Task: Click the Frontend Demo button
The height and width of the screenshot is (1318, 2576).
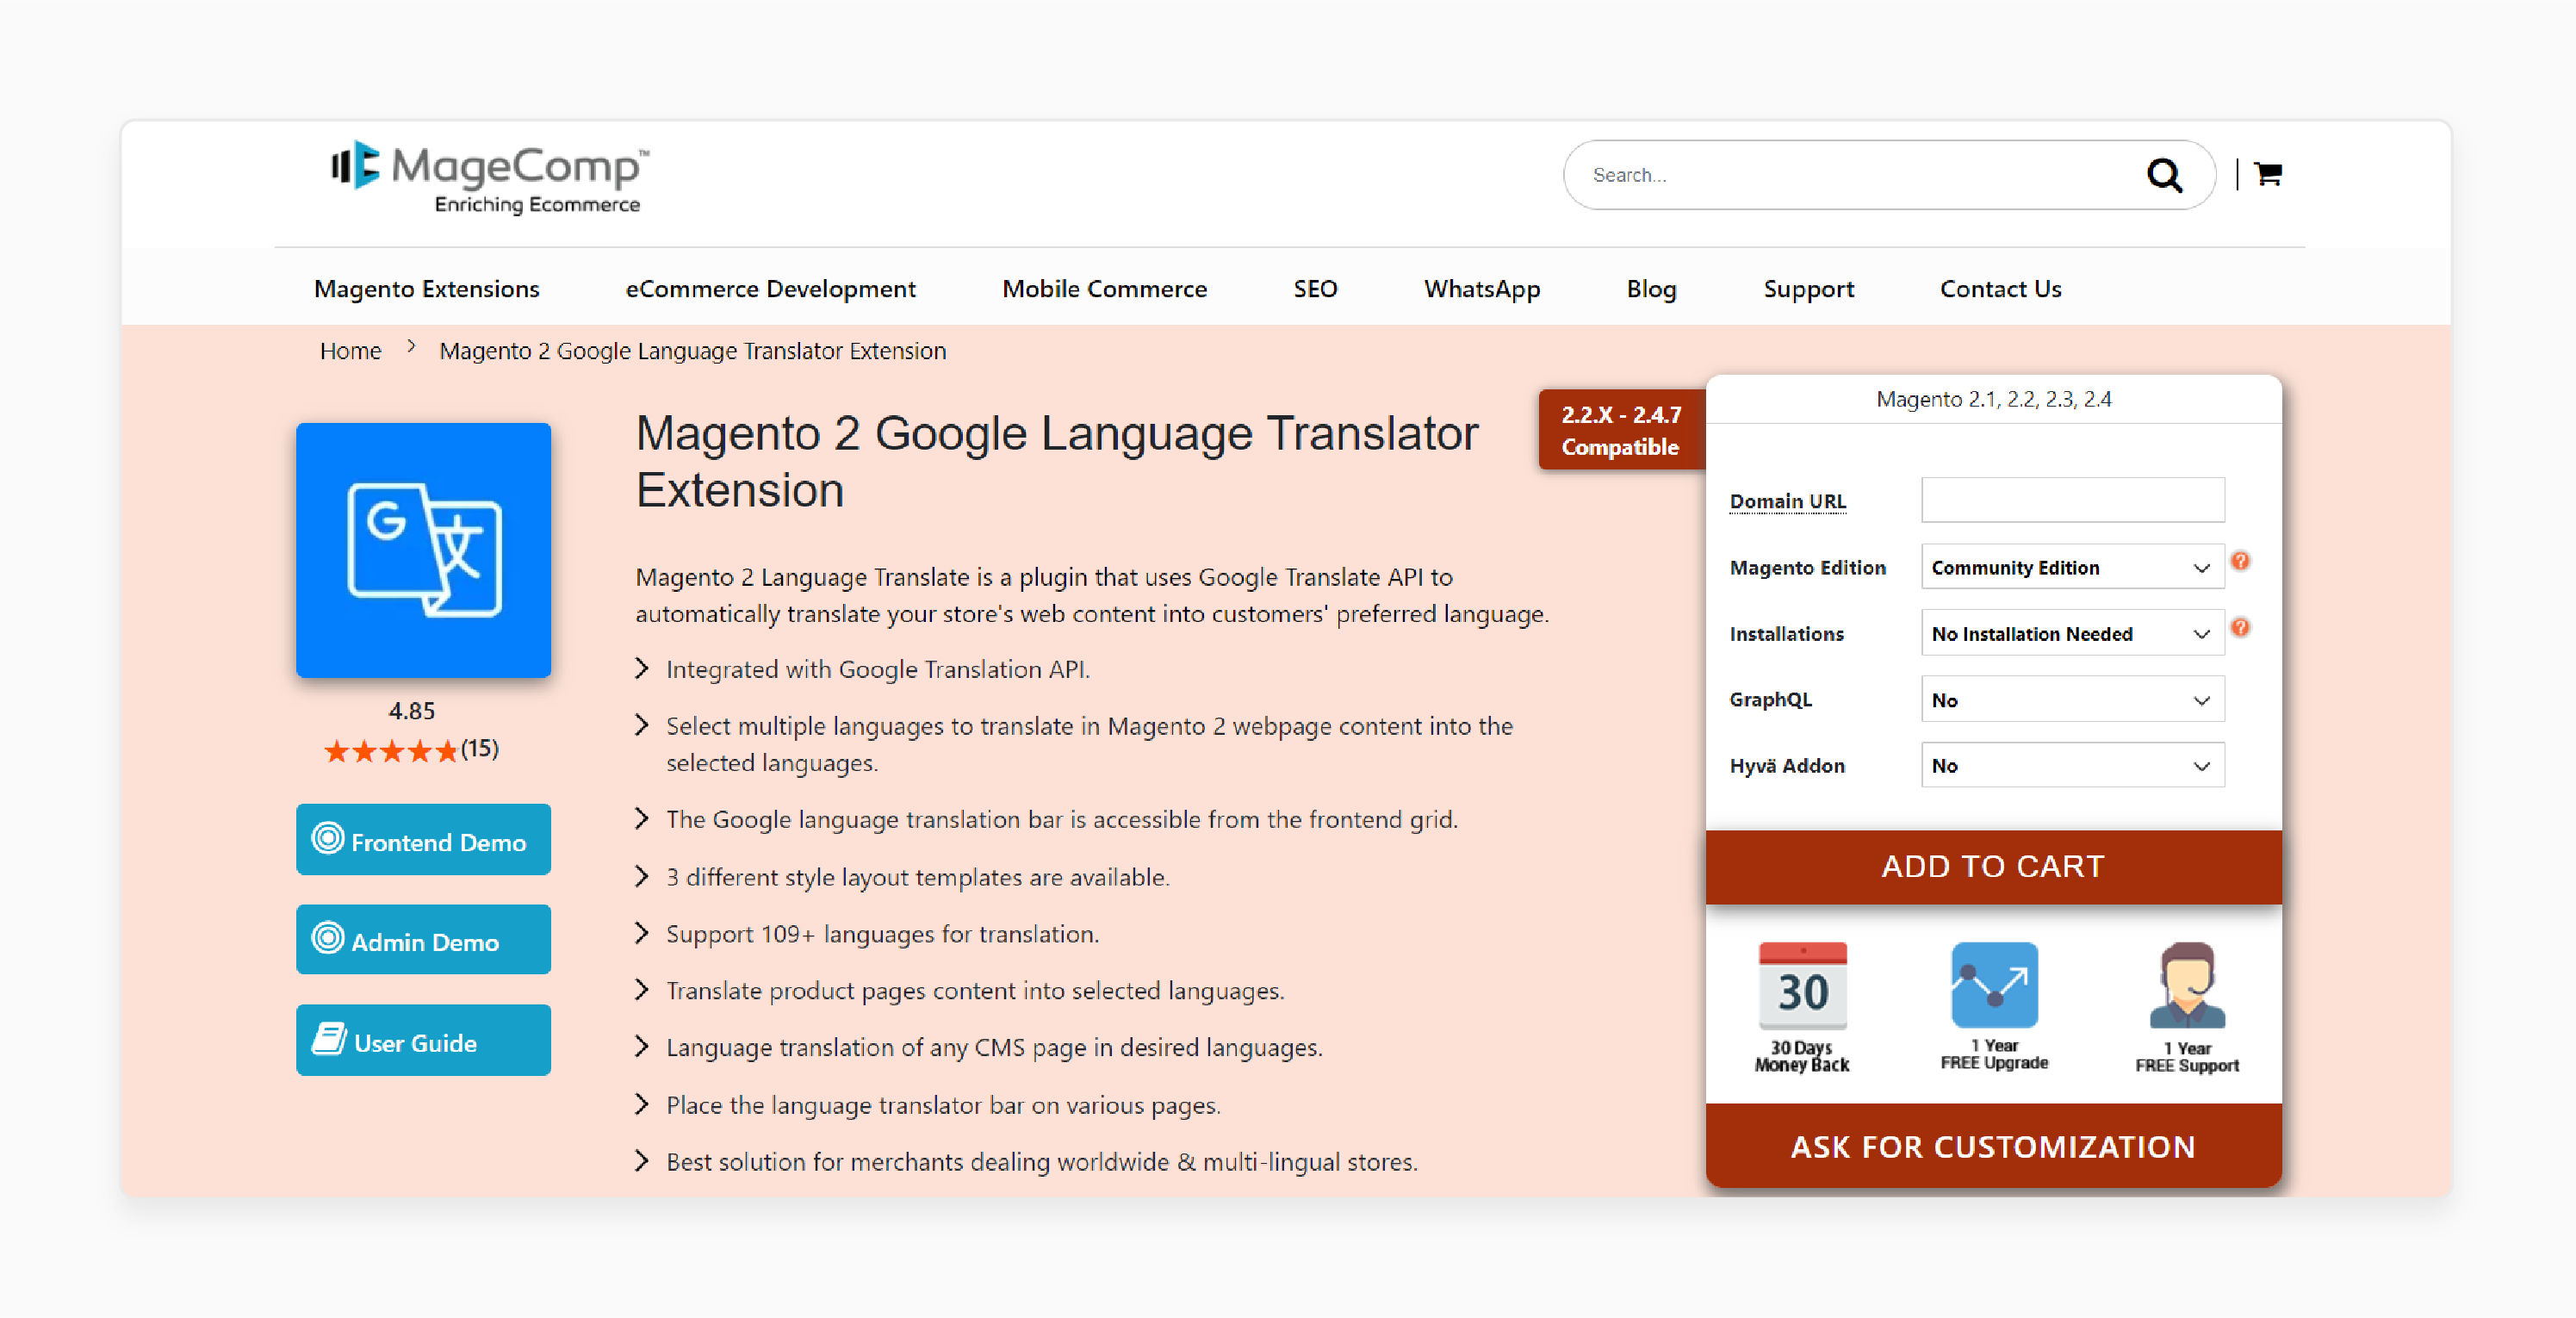Action: [x=423, y=840]
